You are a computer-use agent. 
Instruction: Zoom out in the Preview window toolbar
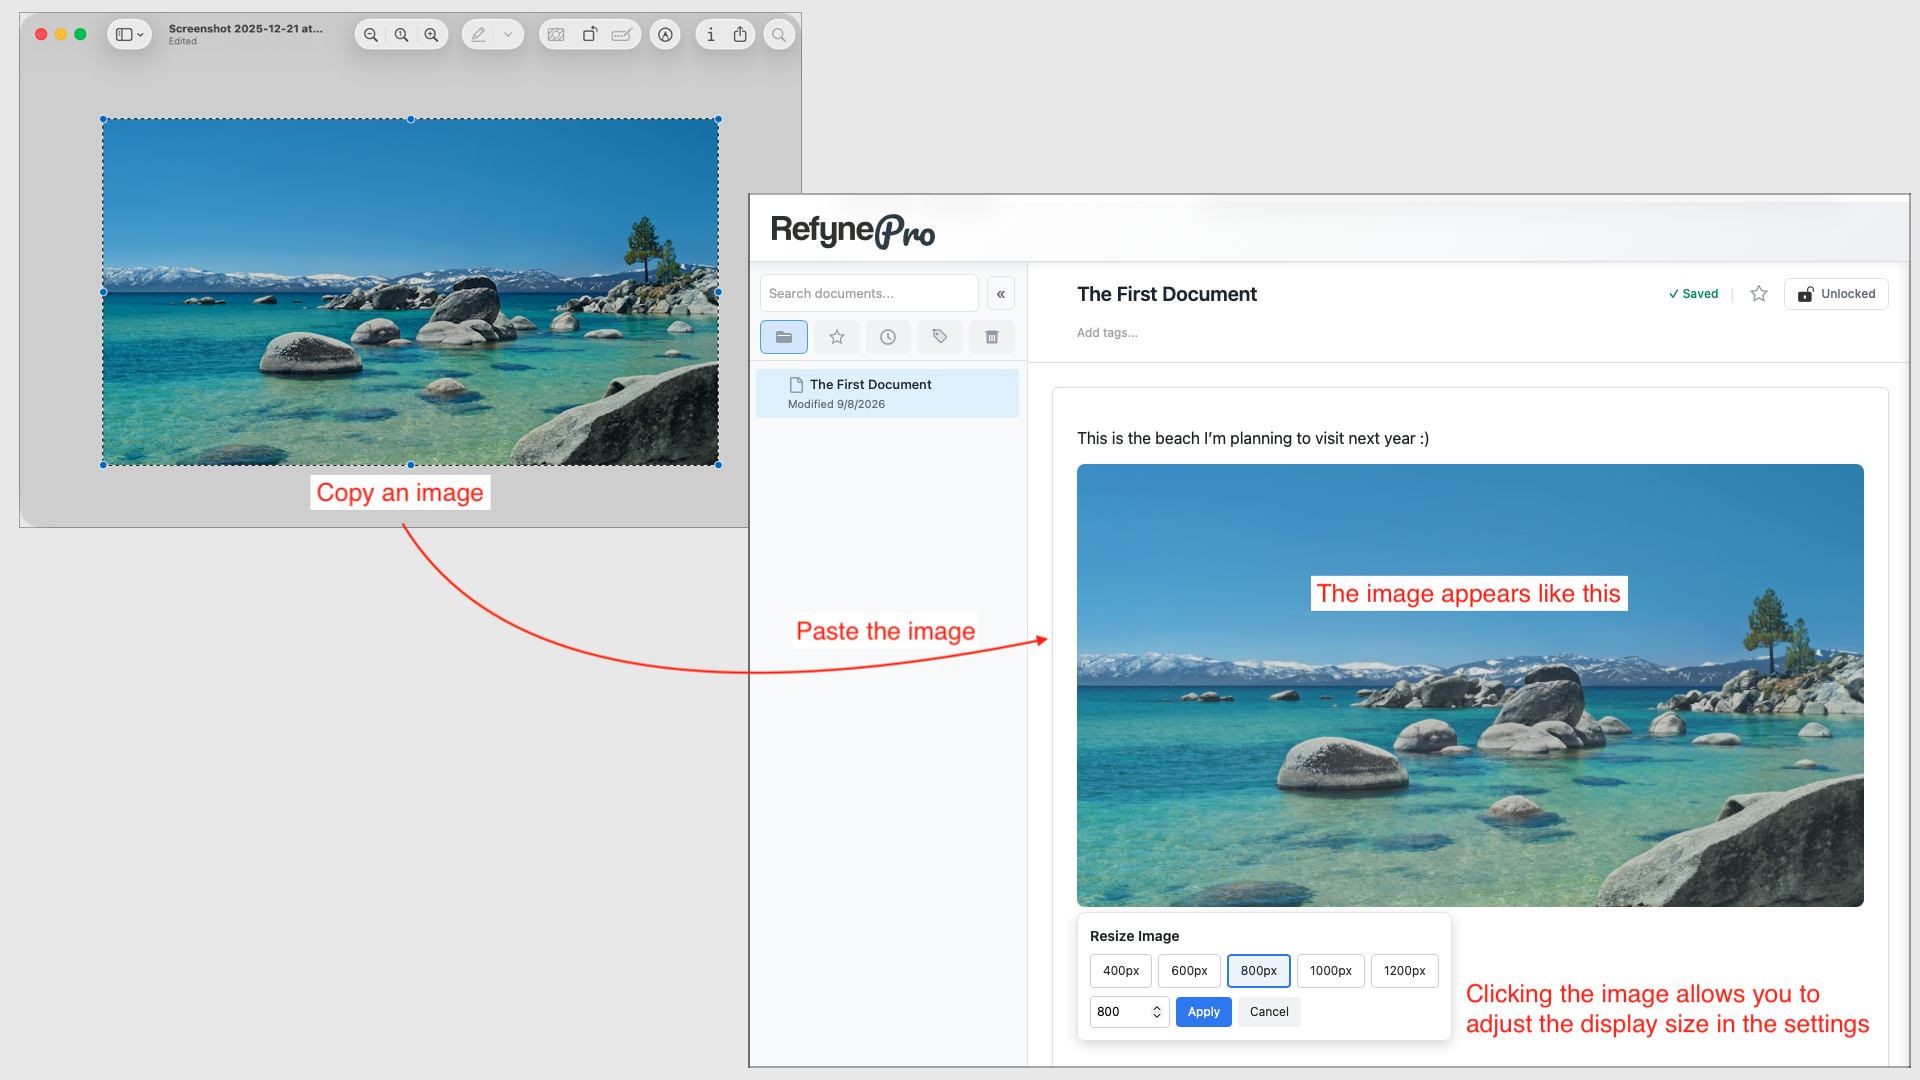[x=371, y=35]
